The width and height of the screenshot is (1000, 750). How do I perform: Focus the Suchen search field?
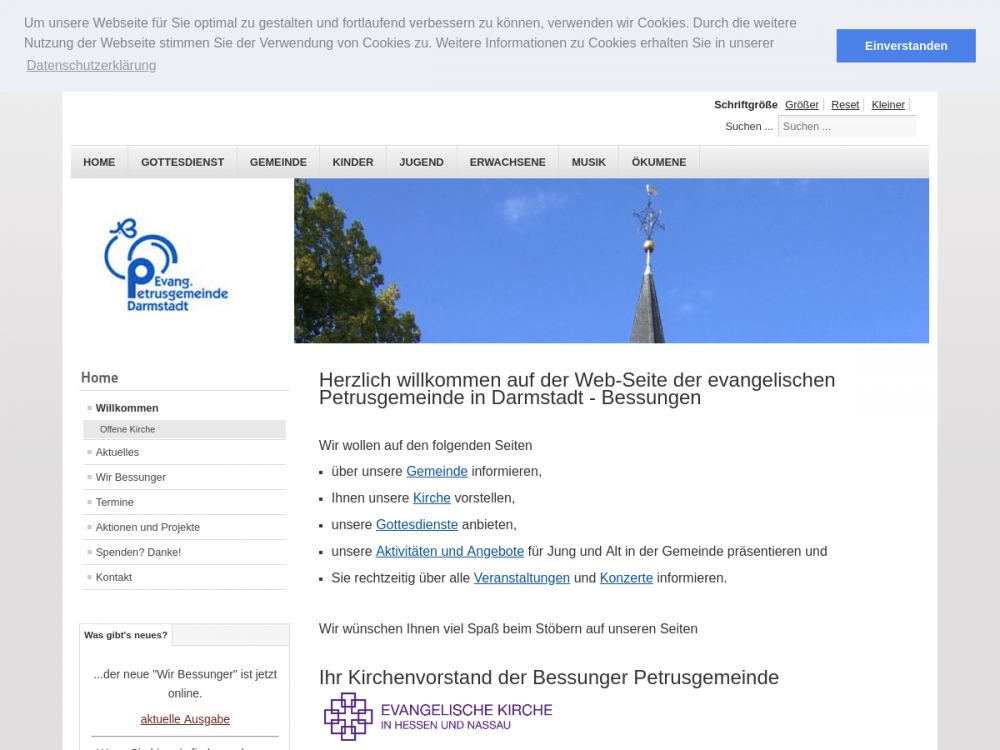pos(846,126)
